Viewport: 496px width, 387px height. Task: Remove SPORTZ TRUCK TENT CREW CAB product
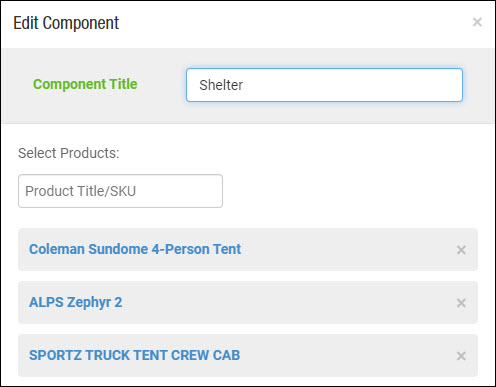(461, 356)
